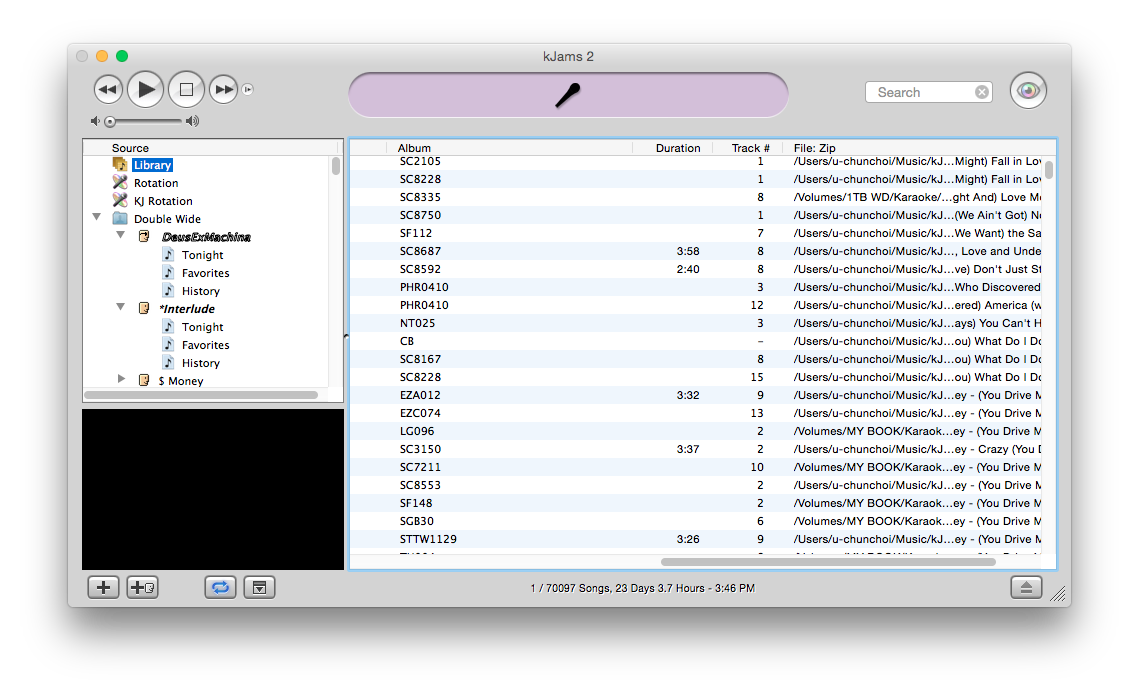Open the eye visualizer icon

pyautogui.click(x=1027, y=91)
